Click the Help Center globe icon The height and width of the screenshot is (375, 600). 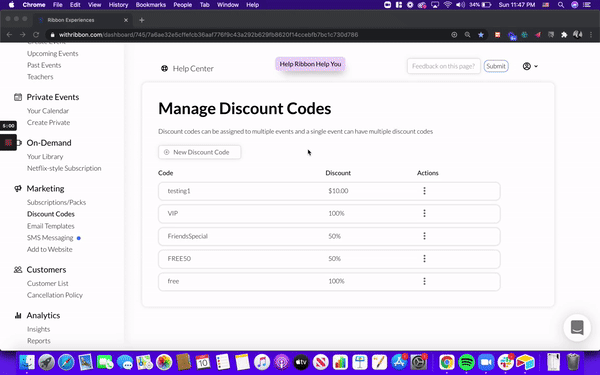point(164,68)
